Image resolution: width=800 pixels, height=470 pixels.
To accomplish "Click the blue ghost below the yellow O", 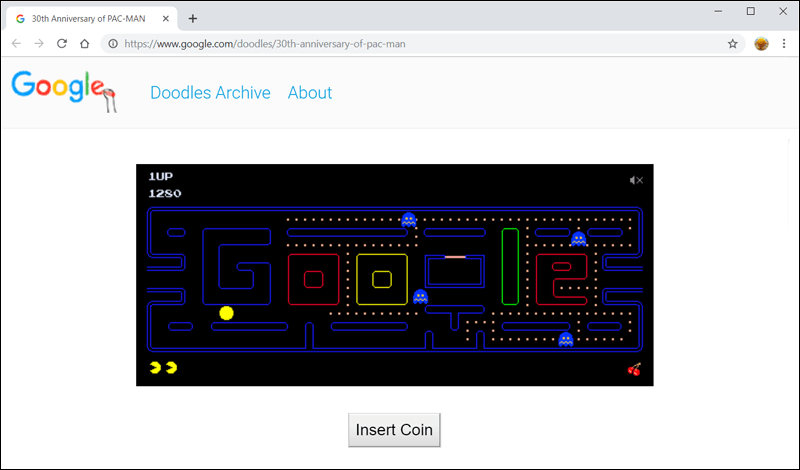I will tap(420, 296).
